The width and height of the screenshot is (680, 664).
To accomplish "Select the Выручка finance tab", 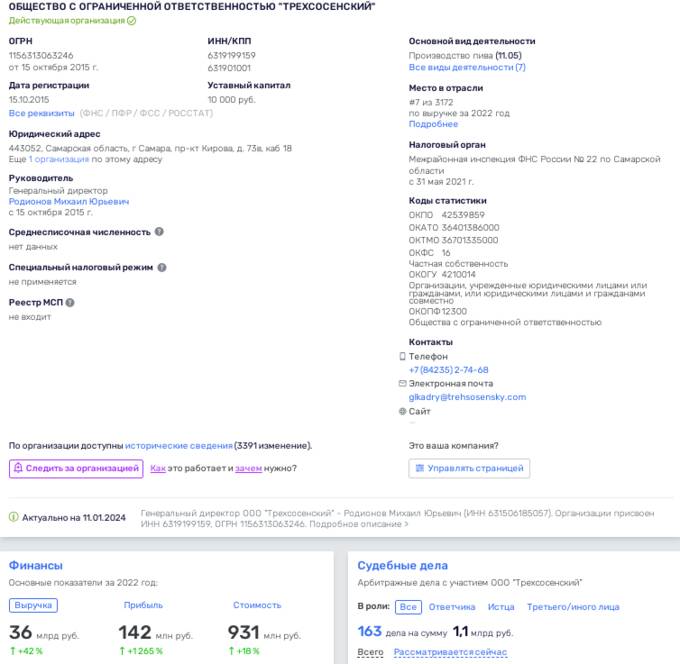I will [x=34, y=606].
